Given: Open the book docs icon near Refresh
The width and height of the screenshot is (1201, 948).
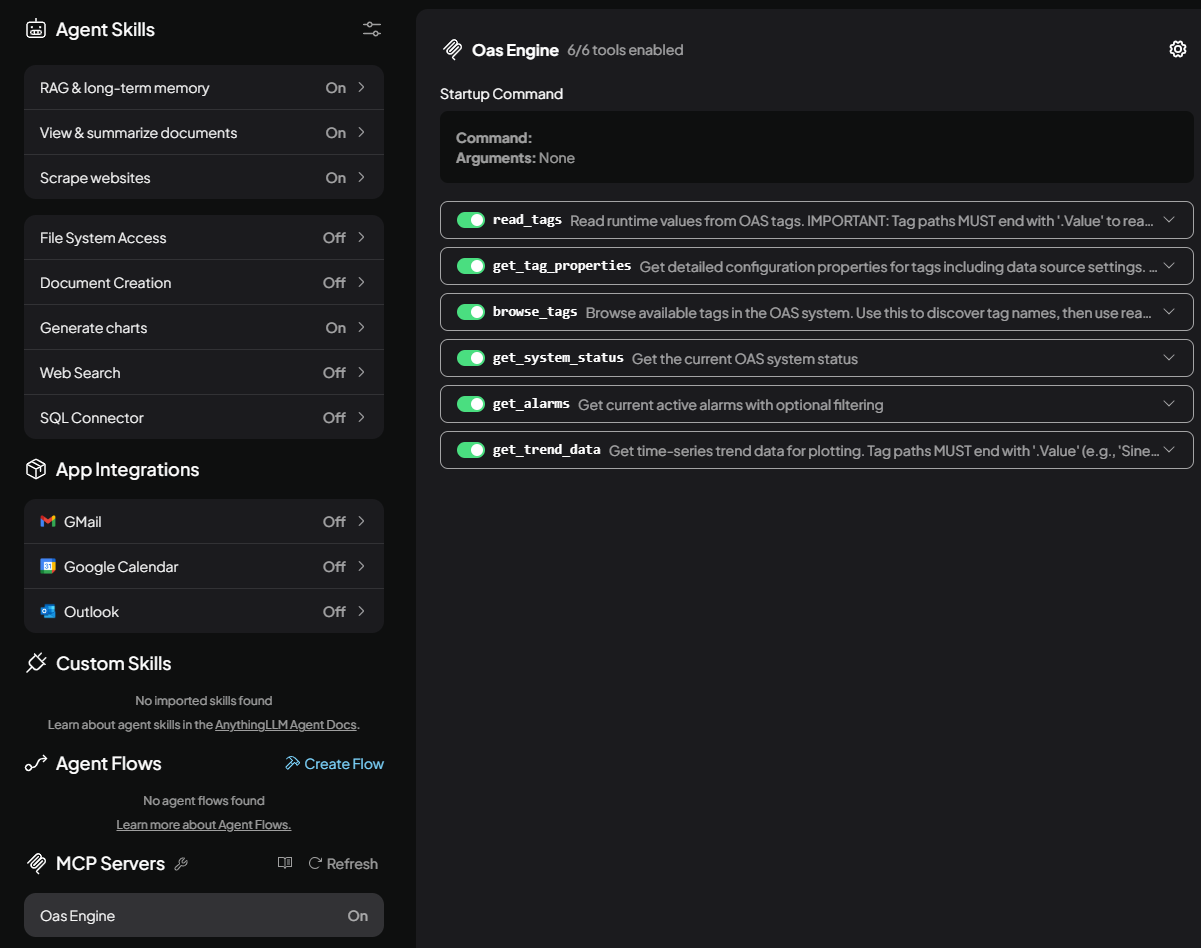Looking at the screenshot, I should click(285, 863).
